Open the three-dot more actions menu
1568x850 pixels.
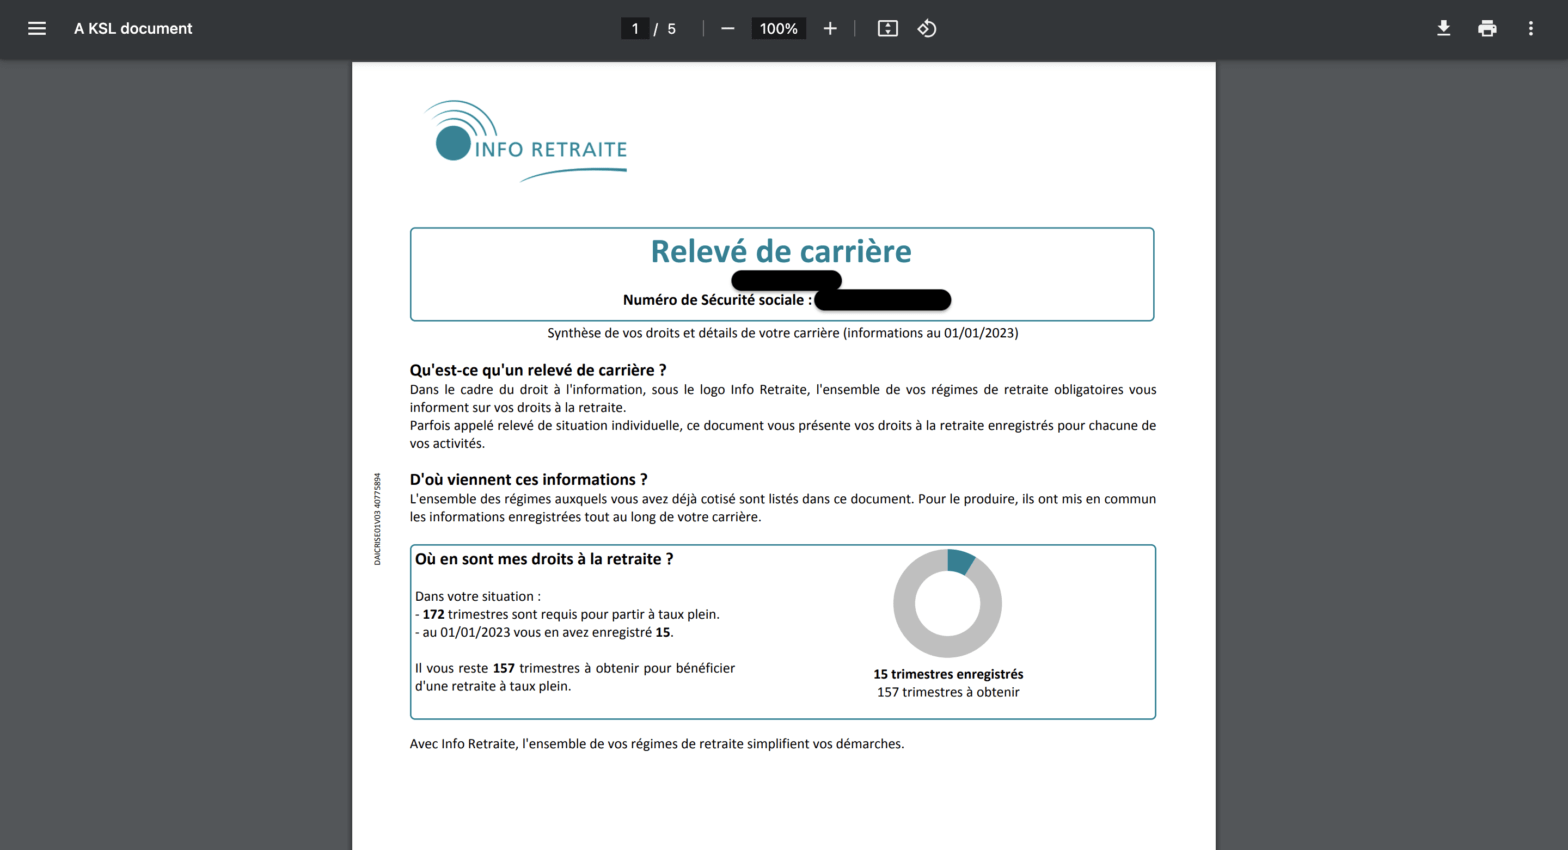(x=1531, y=29)
